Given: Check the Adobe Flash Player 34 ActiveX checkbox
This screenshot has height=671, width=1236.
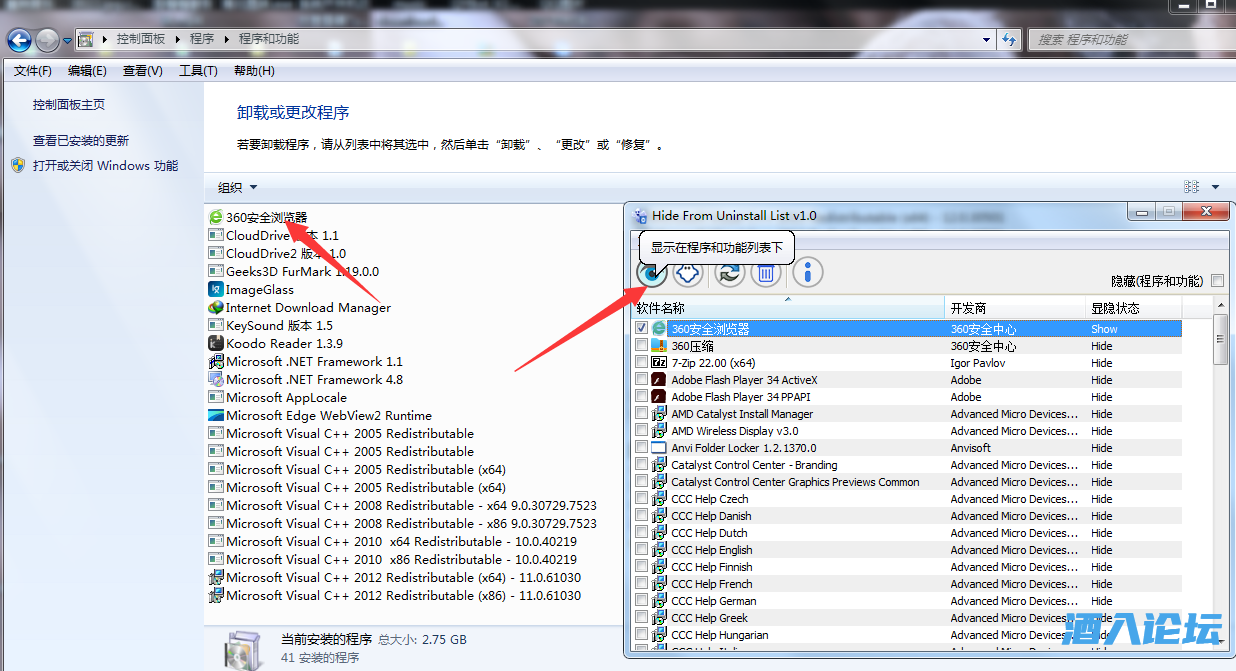Looking at the screenshot, I should pyautogui.click(x=641, y=379).
